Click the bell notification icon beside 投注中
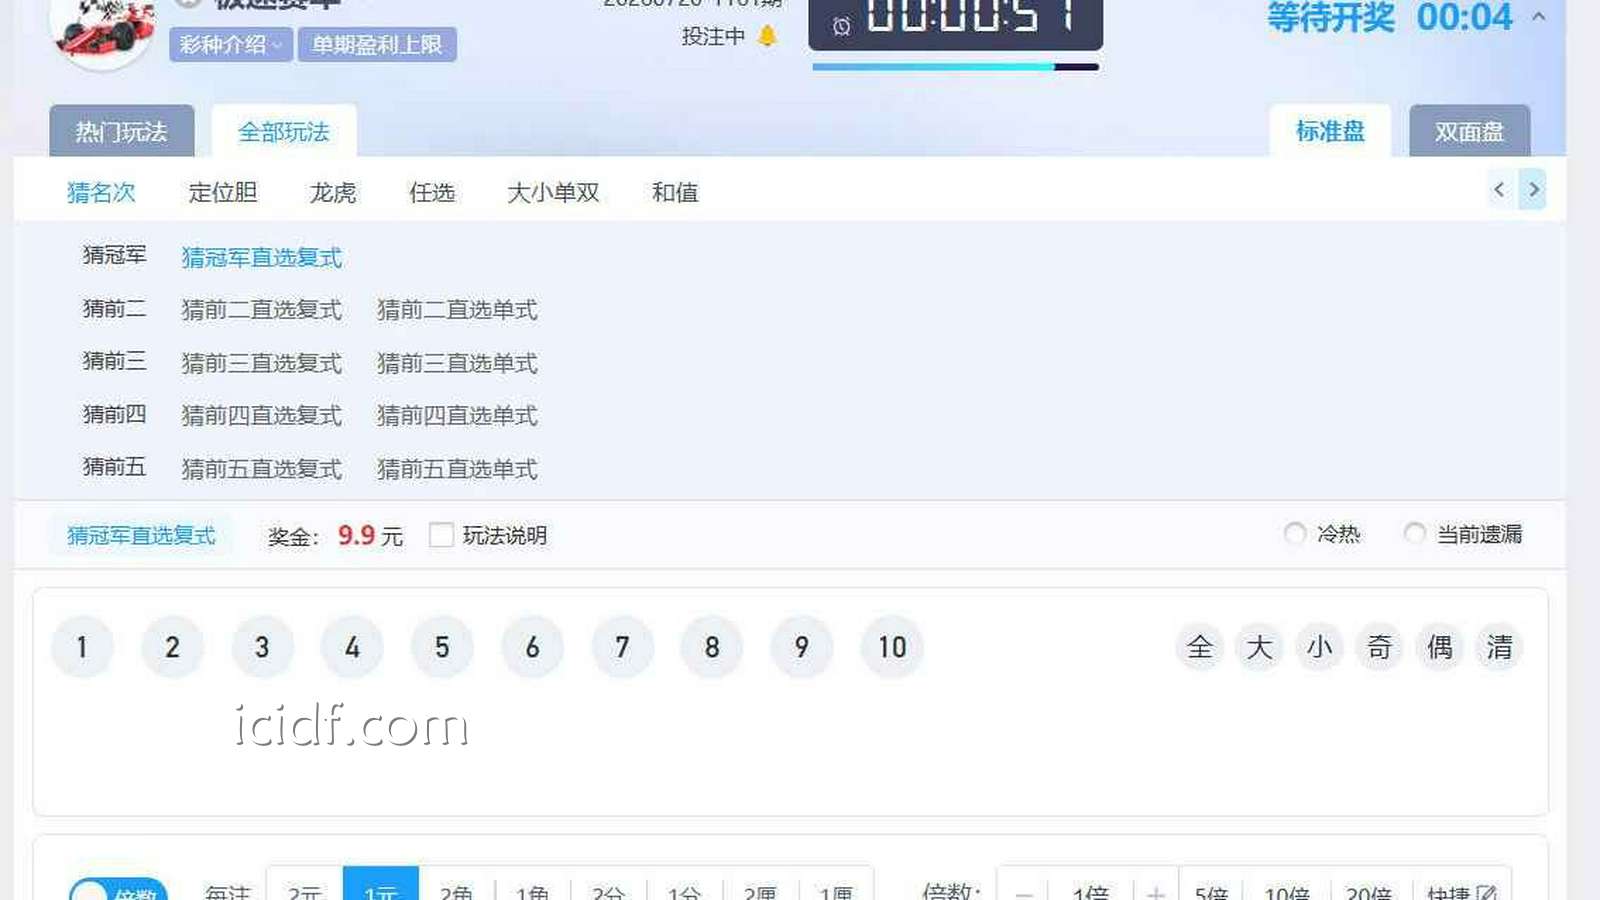Image resolution: width=1600 pixels, height=900 pixels. (767, 36)
